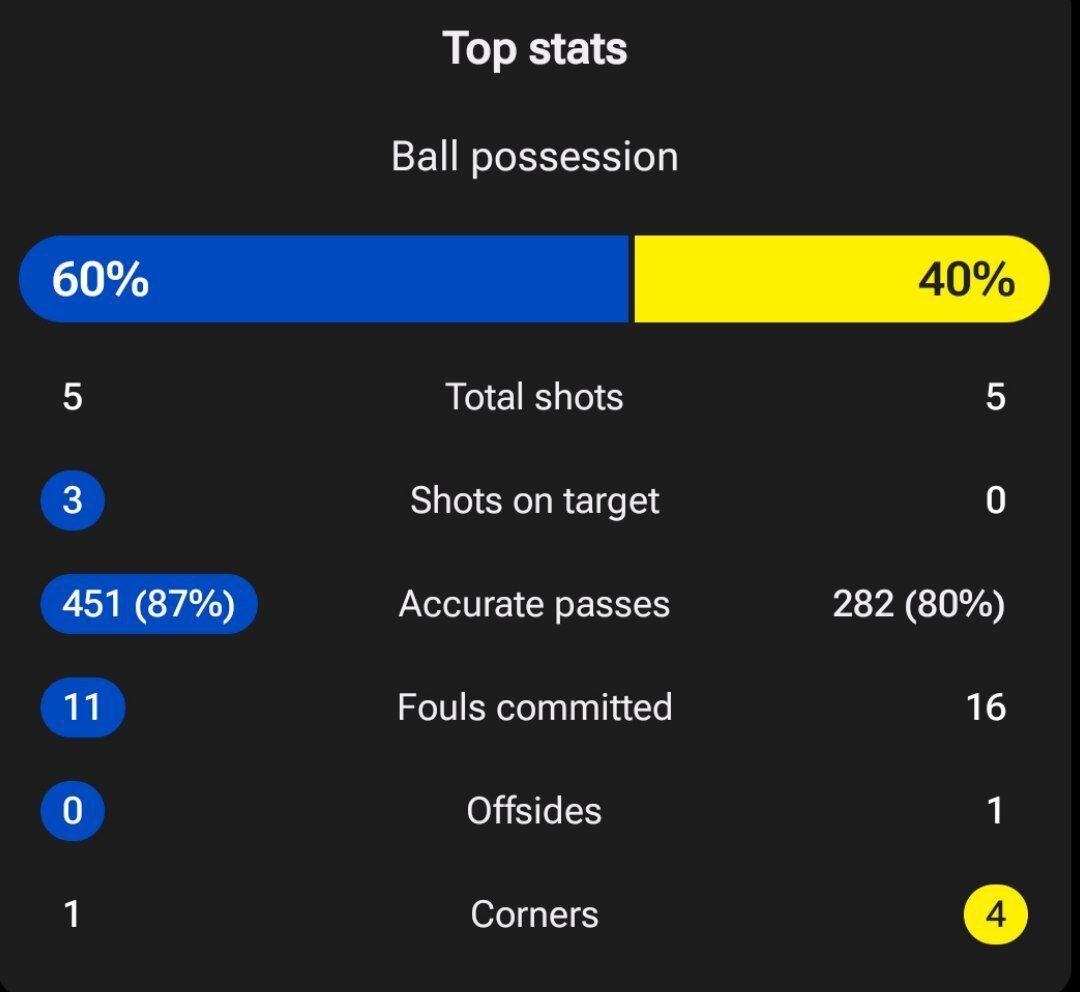Click the blue 0 badge for Offsides
This screenshot has width=1080, height=992.
(x=72, y=811)
